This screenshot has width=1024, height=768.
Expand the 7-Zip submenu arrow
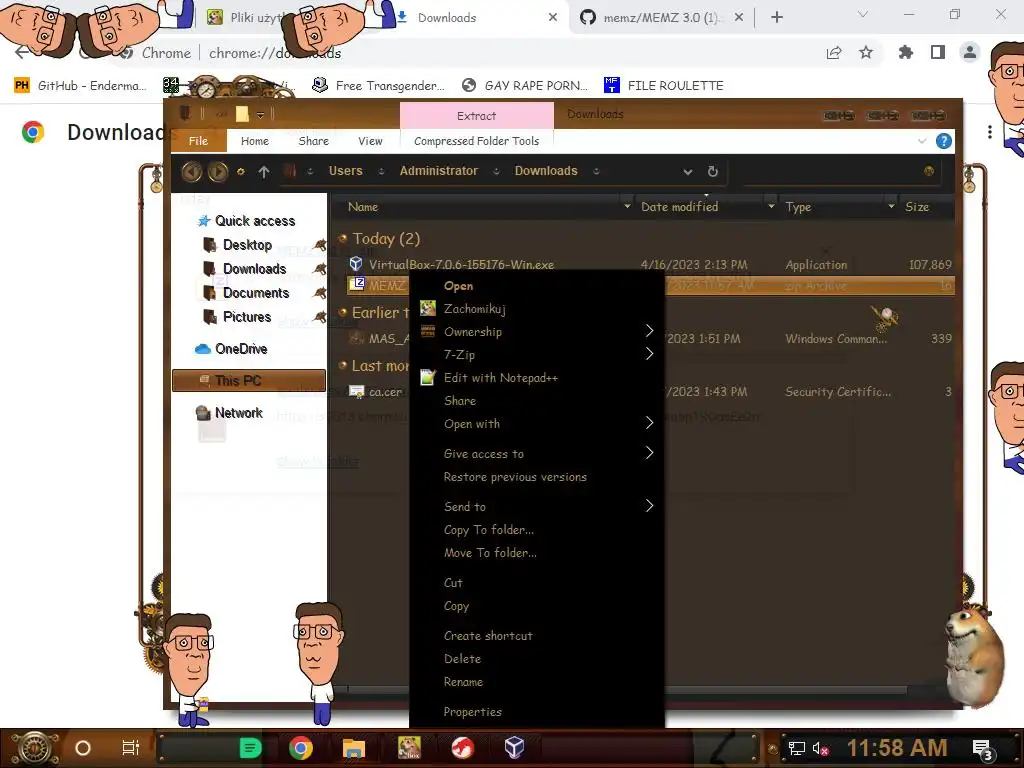[x=649, y=355]
